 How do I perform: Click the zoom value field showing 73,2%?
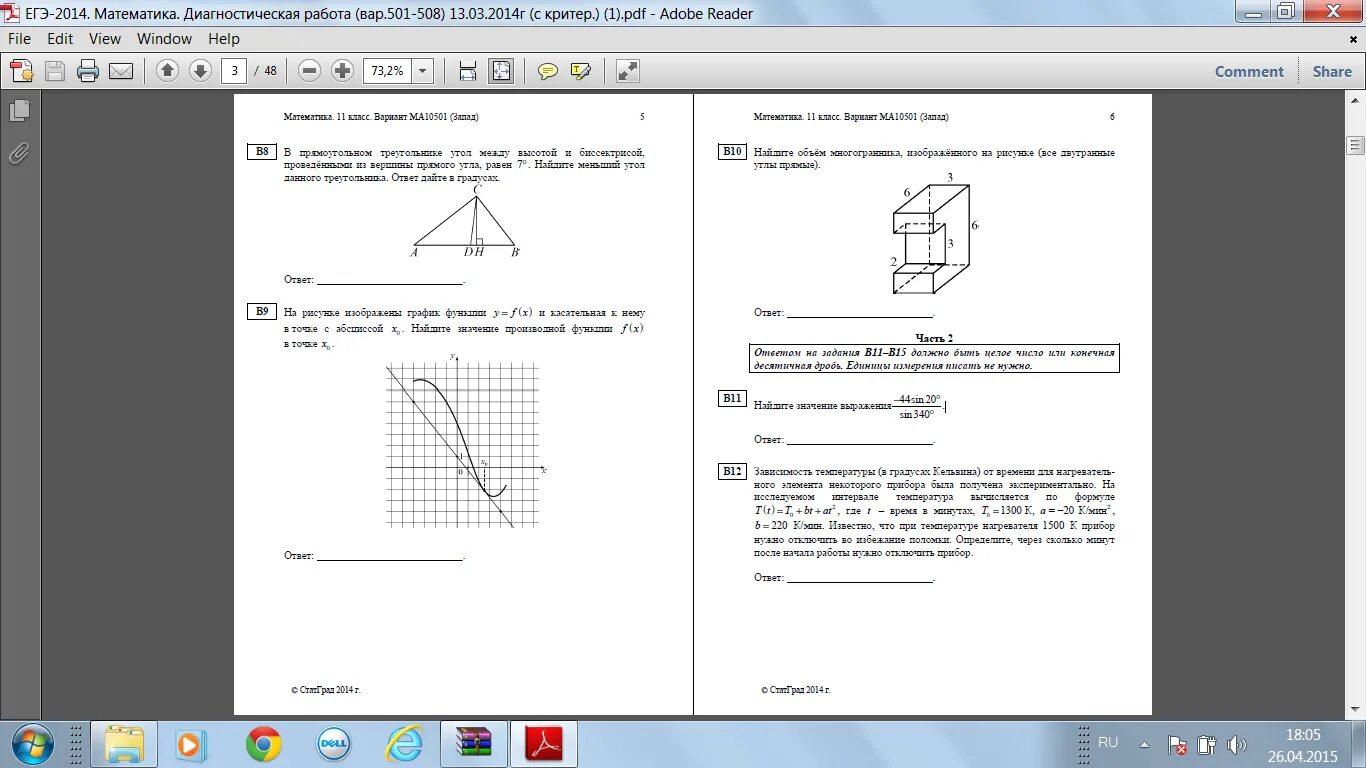[387, 71]
